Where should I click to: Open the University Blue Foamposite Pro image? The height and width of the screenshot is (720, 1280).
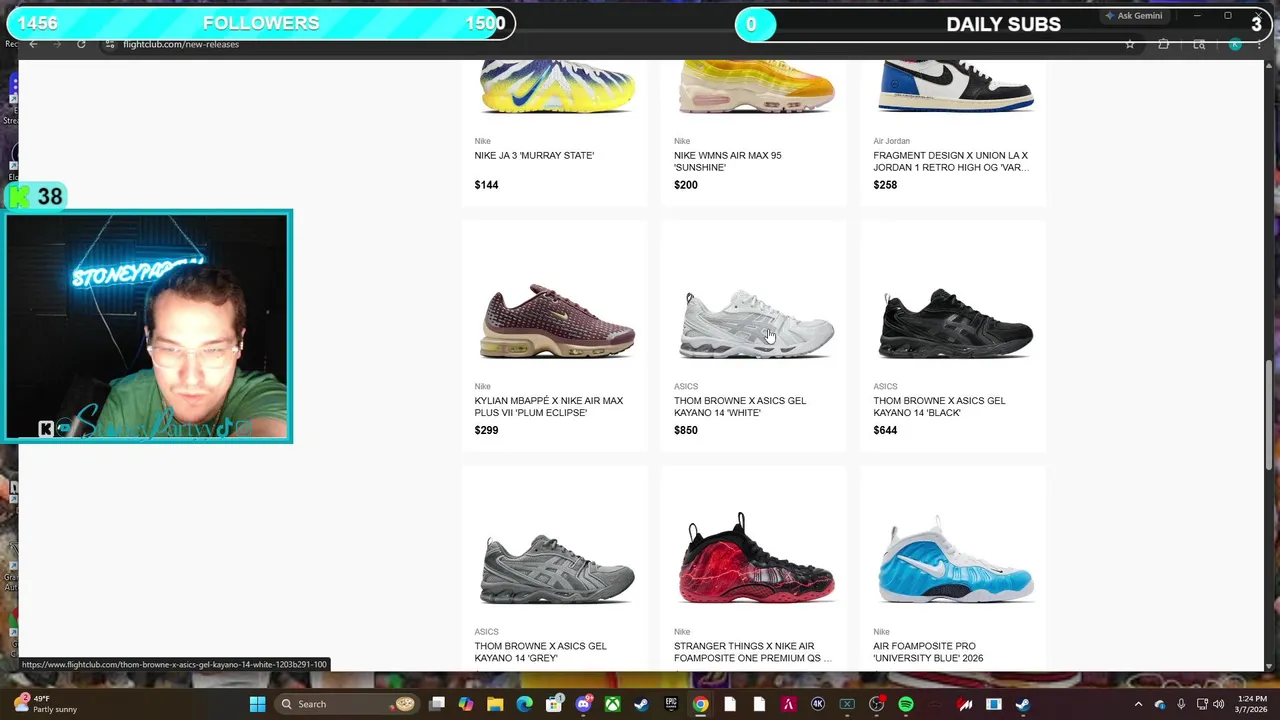pyautogui.click(x=955, y=560)
